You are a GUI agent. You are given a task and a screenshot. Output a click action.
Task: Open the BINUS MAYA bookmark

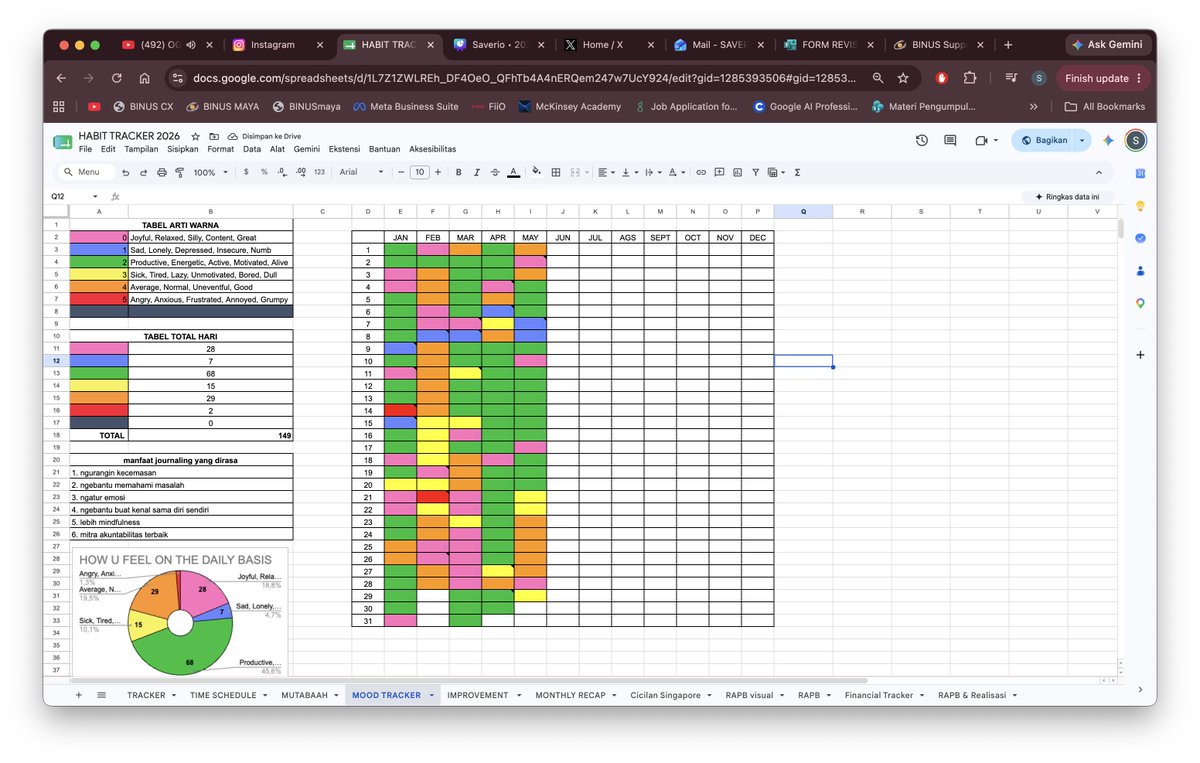click(222, 107)
